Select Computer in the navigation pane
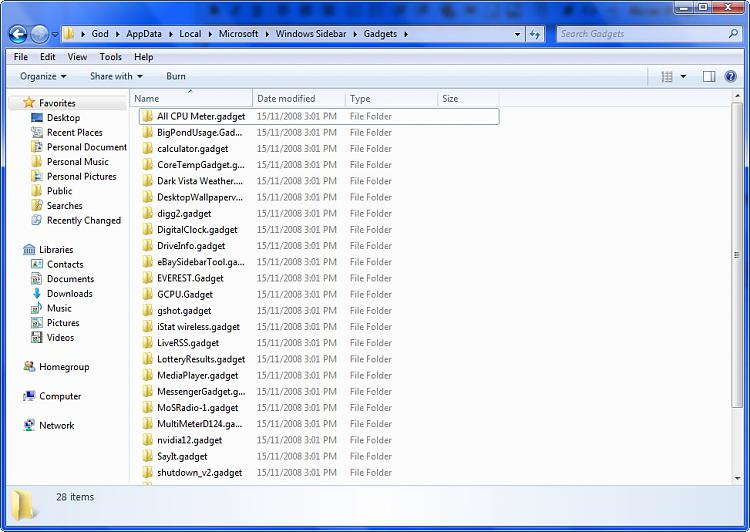 (60, 396)
